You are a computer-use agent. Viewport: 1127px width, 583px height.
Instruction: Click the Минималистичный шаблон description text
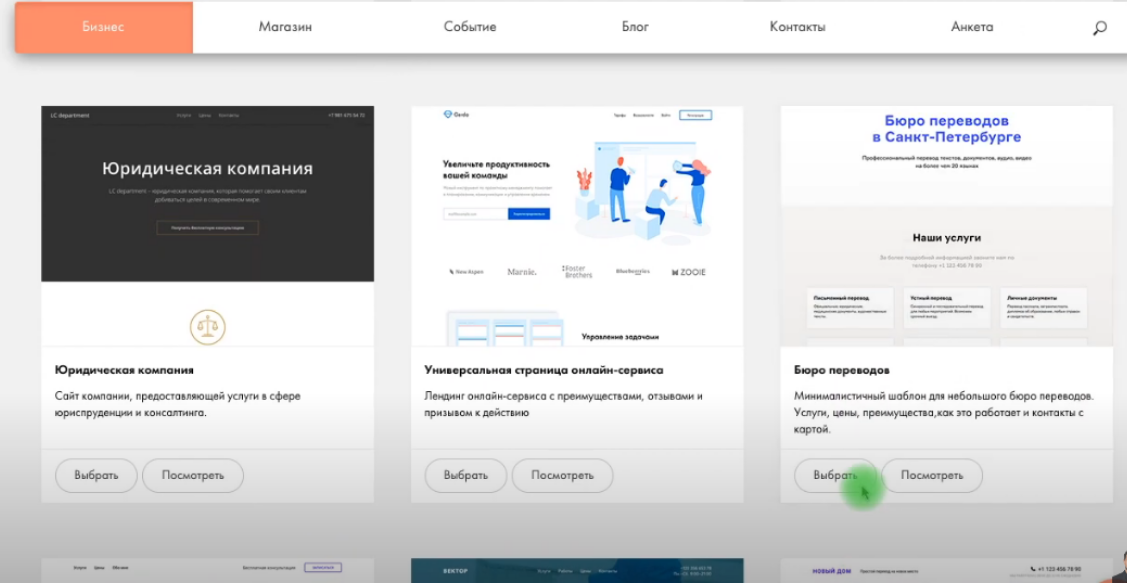pyautogui.click(x=944, y=413)
